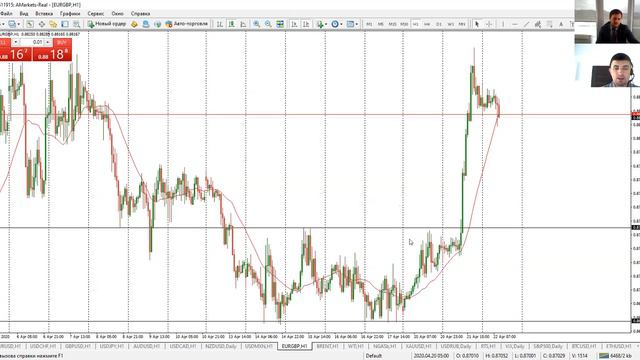Open the Графики menu
The width and height of the screenshot is (640, 360).
(x=70, y=13)
